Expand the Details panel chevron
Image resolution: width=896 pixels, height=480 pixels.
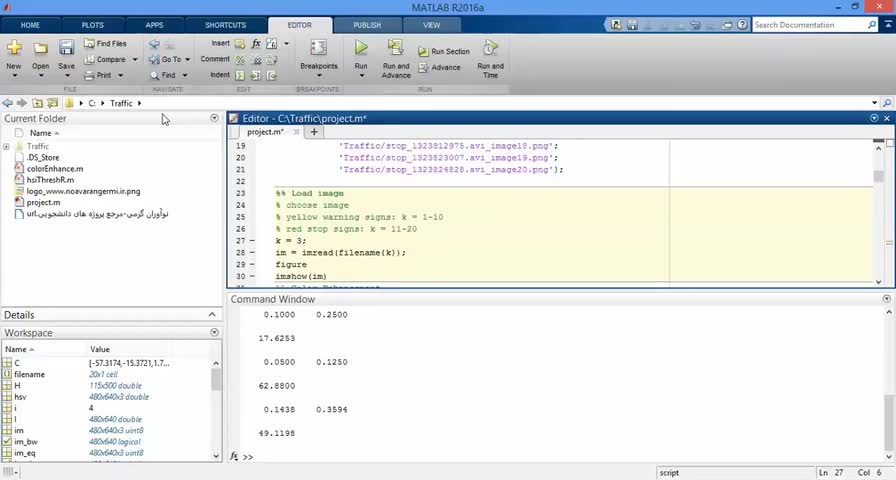[212, 314]
